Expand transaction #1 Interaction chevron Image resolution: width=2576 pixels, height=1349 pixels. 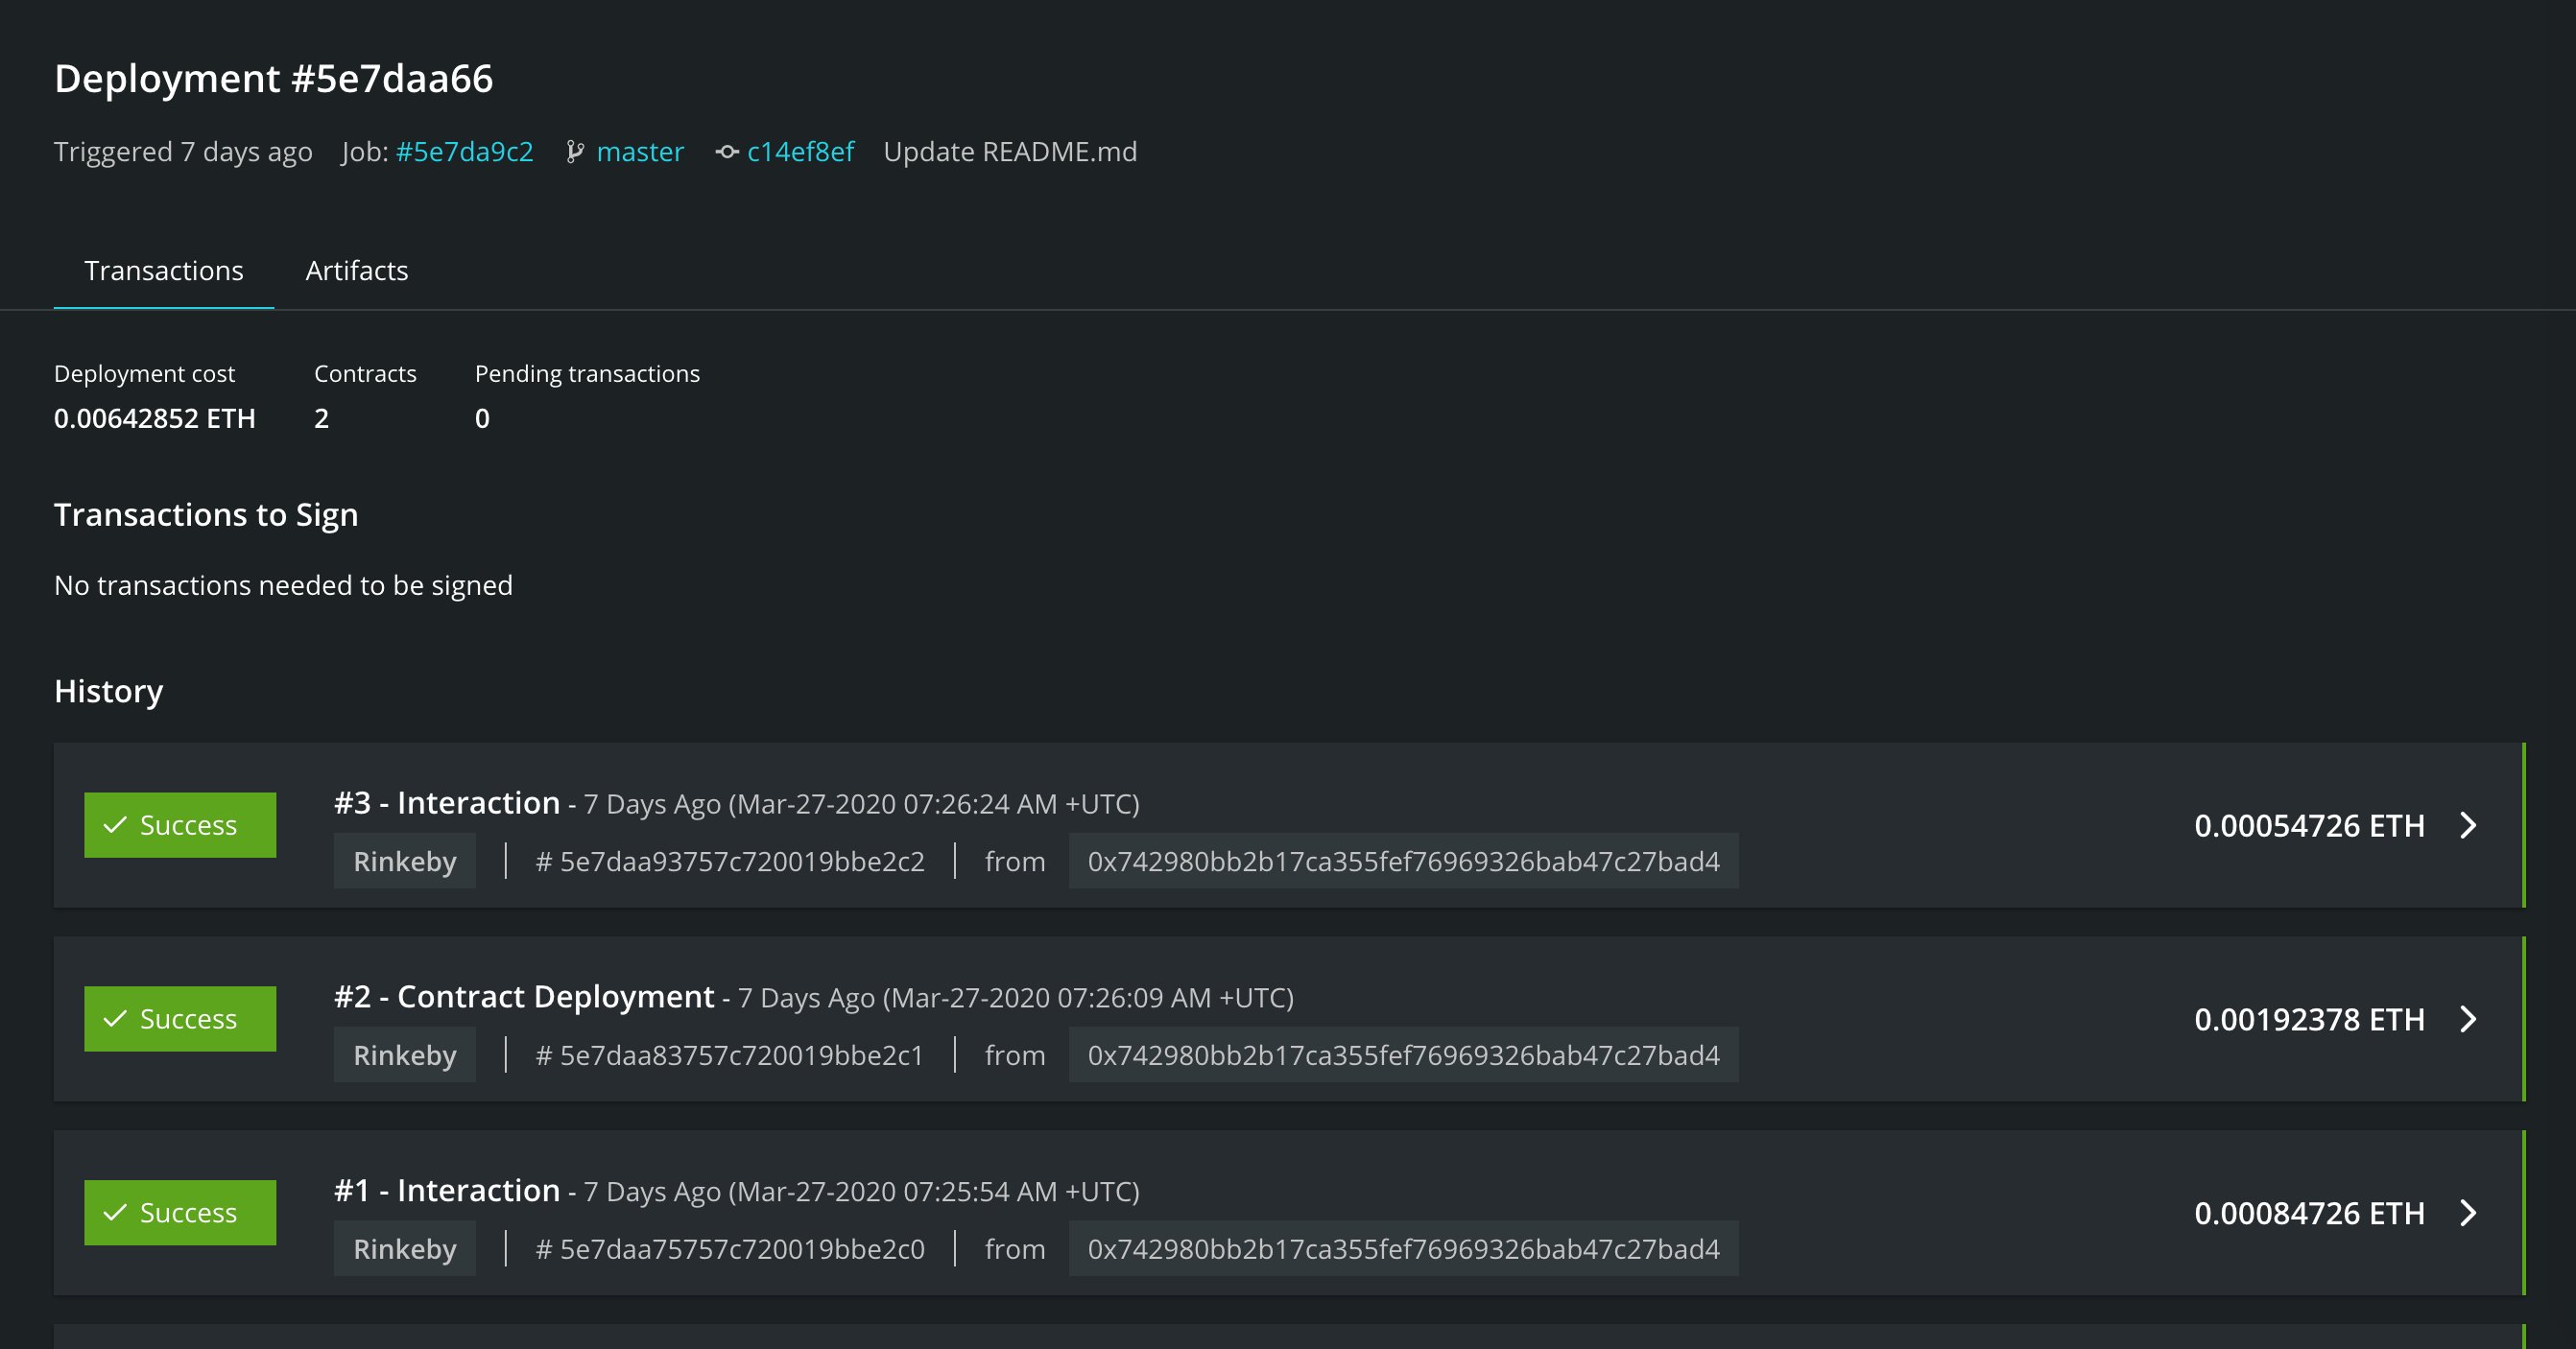2469,1213
